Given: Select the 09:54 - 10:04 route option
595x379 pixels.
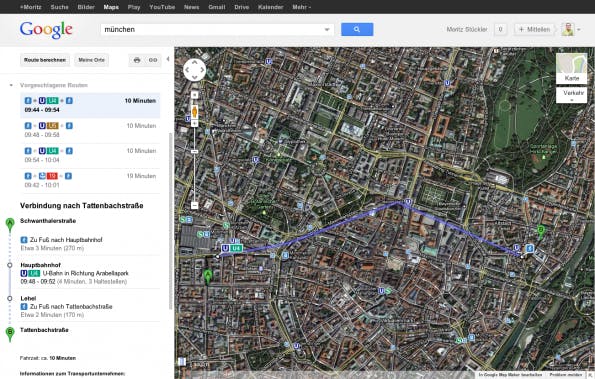Looking at the screenshot, I should [90, 155].
